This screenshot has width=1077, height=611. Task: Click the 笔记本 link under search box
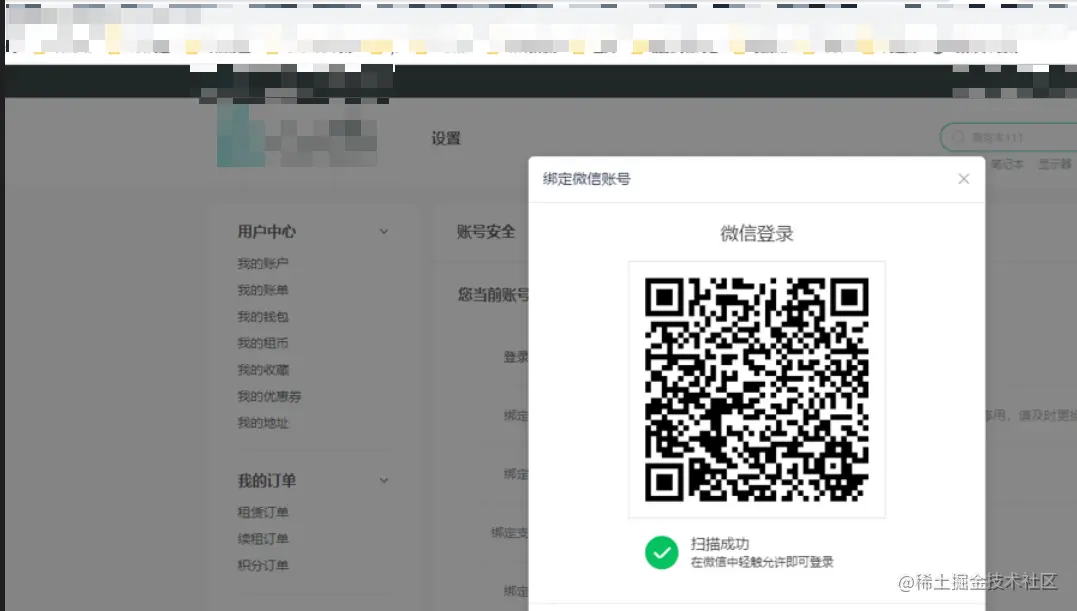(1007, 164)
